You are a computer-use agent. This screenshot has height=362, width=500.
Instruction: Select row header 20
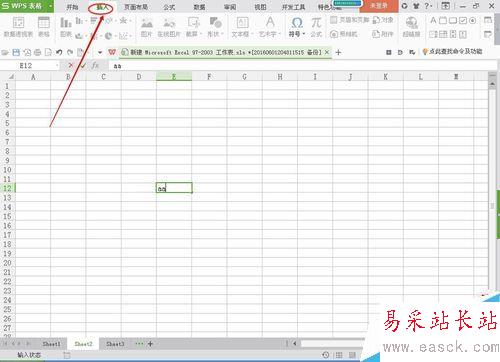pos(7,263)
